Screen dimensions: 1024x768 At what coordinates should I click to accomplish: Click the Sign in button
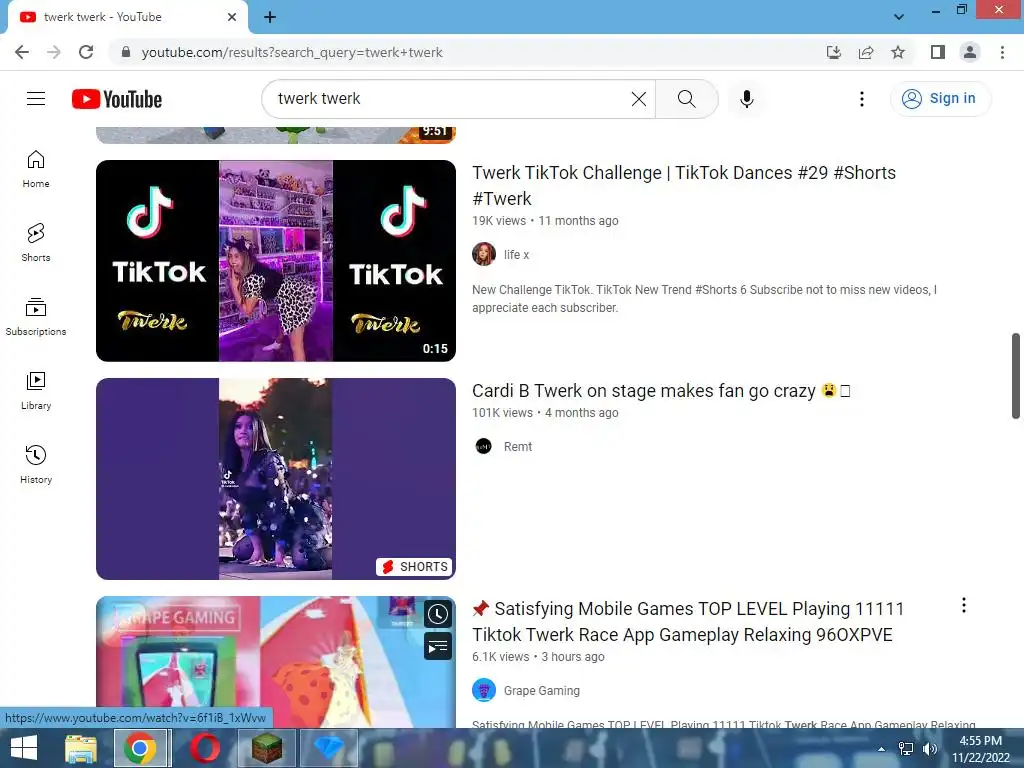click(940, 99)
